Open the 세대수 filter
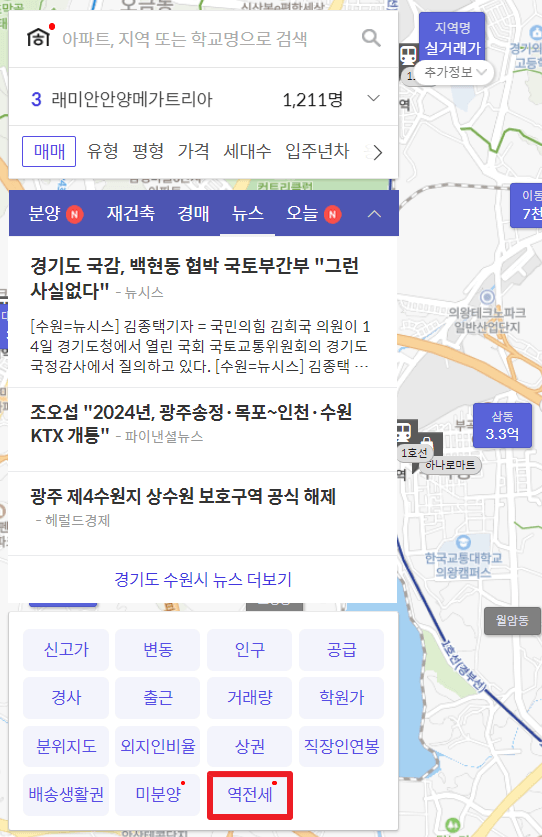 (247, 152)
